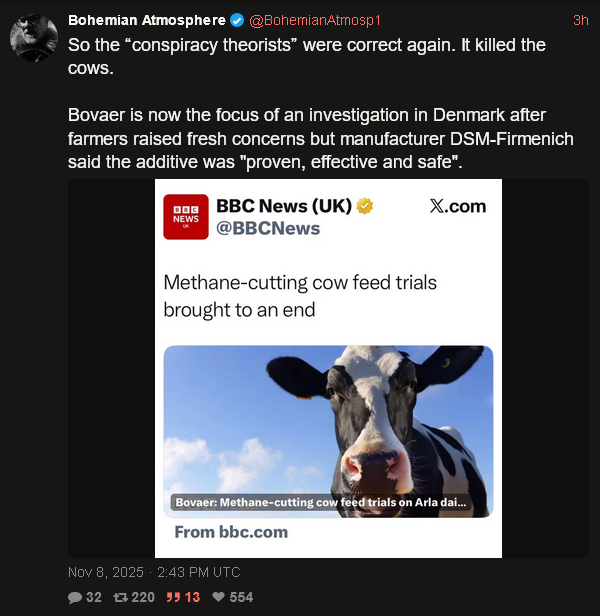This screenshot has height=616, width=600.
Task: Like the tweet with the heart icon
Action: point(219,597)
